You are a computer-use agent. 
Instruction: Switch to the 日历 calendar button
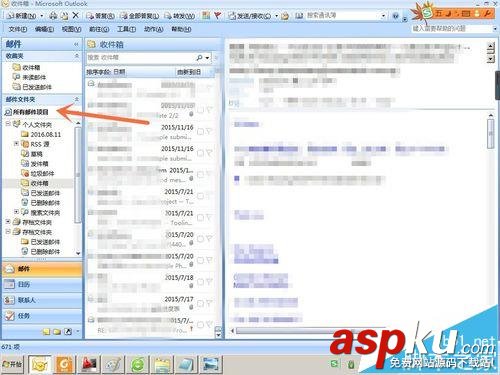[x=42, y=284]
